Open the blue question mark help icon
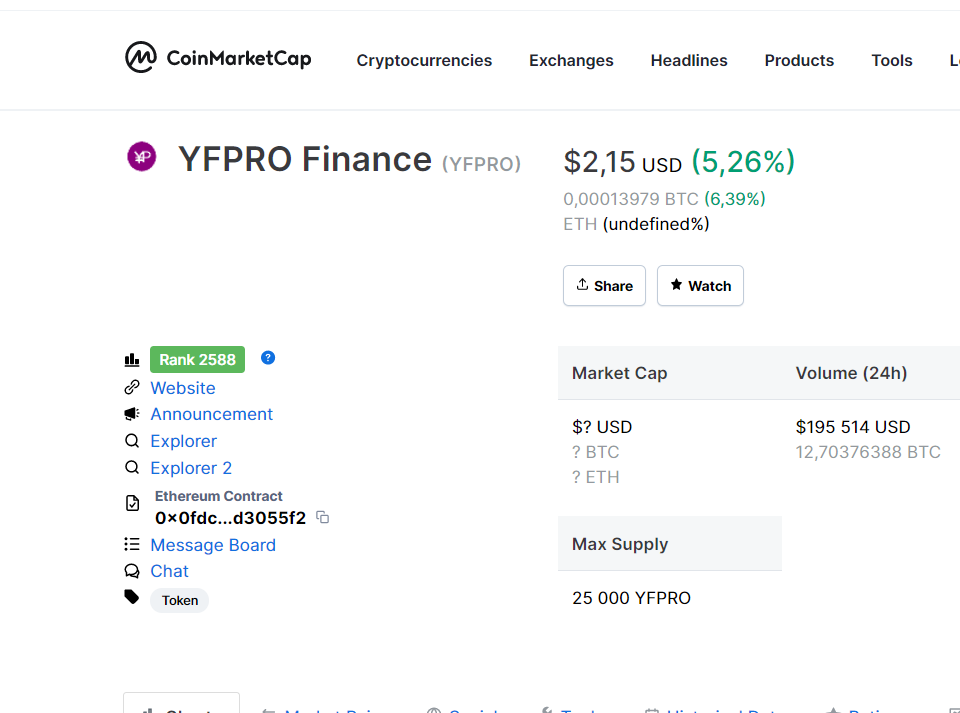The width and height of the screenshot is (960, 713). click(x=268, y=358)
